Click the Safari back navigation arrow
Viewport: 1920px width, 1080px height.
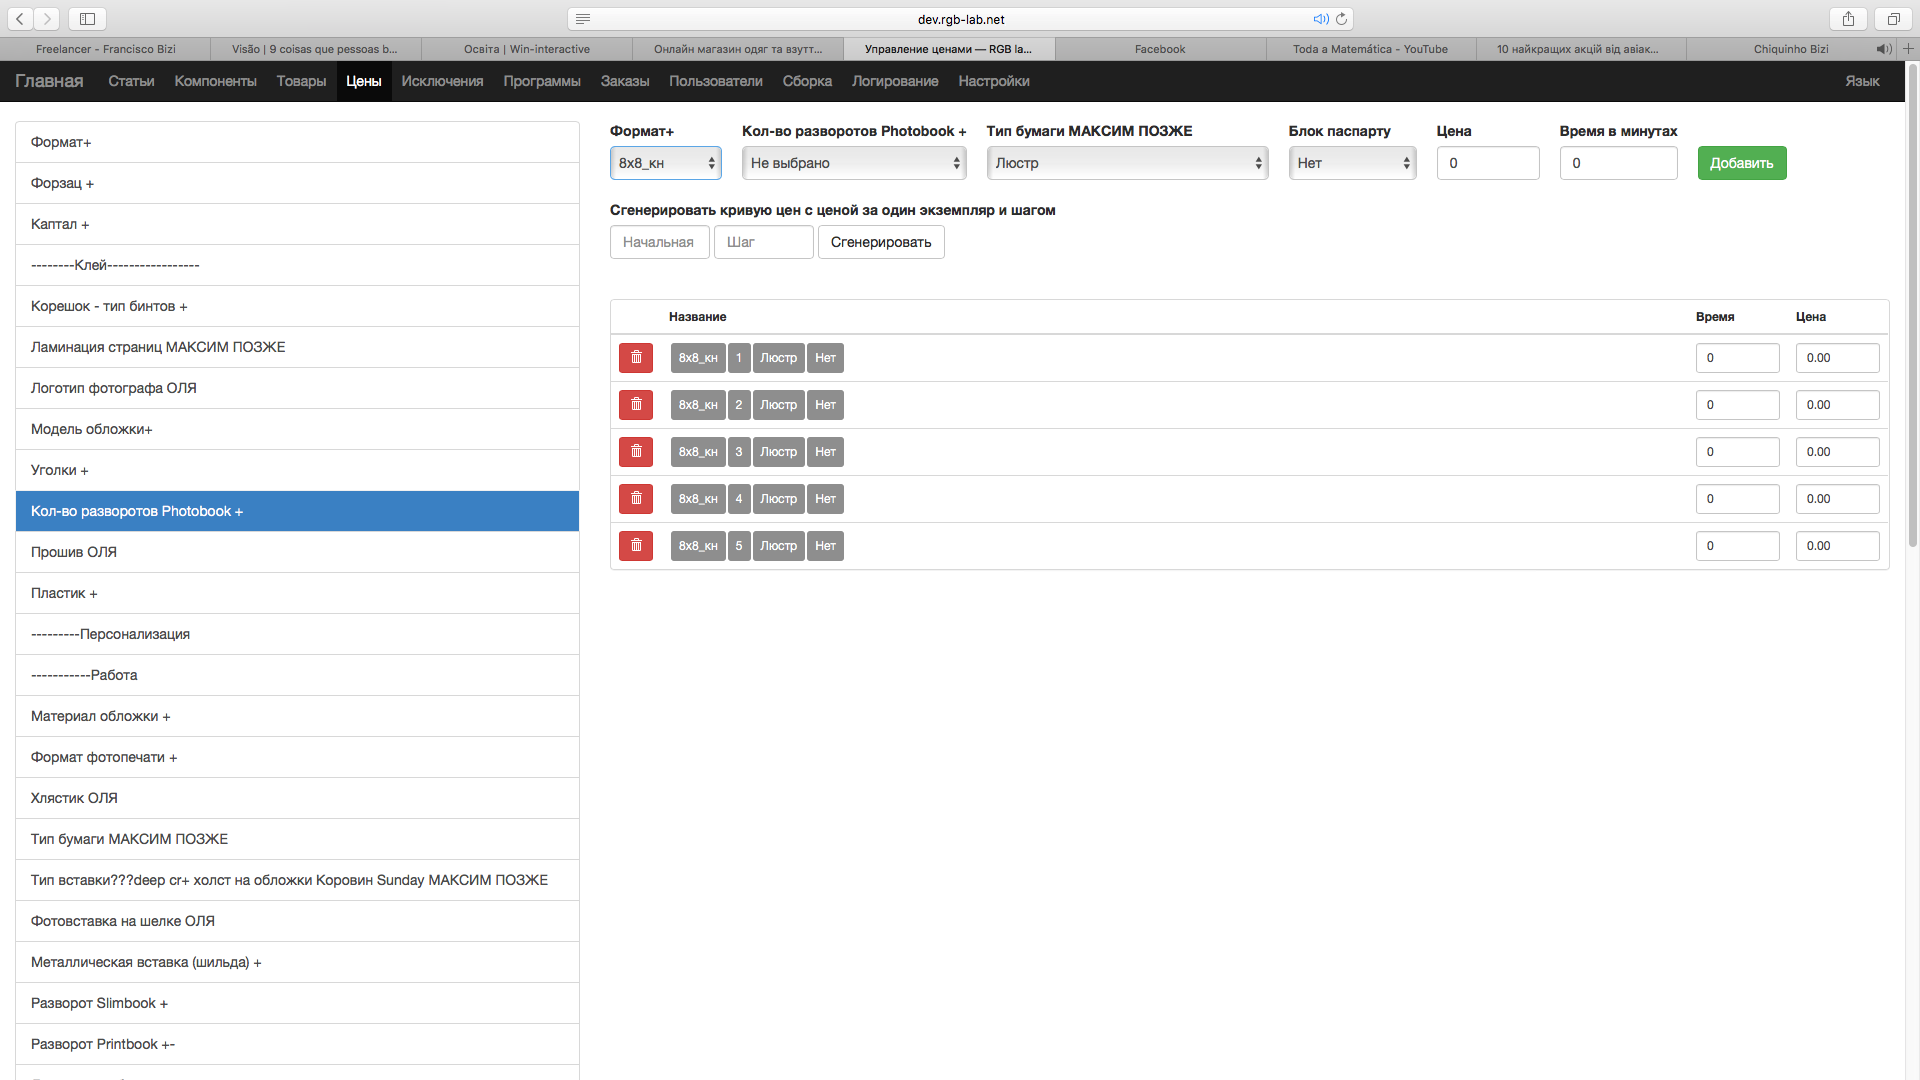click(x=20, y=19)
